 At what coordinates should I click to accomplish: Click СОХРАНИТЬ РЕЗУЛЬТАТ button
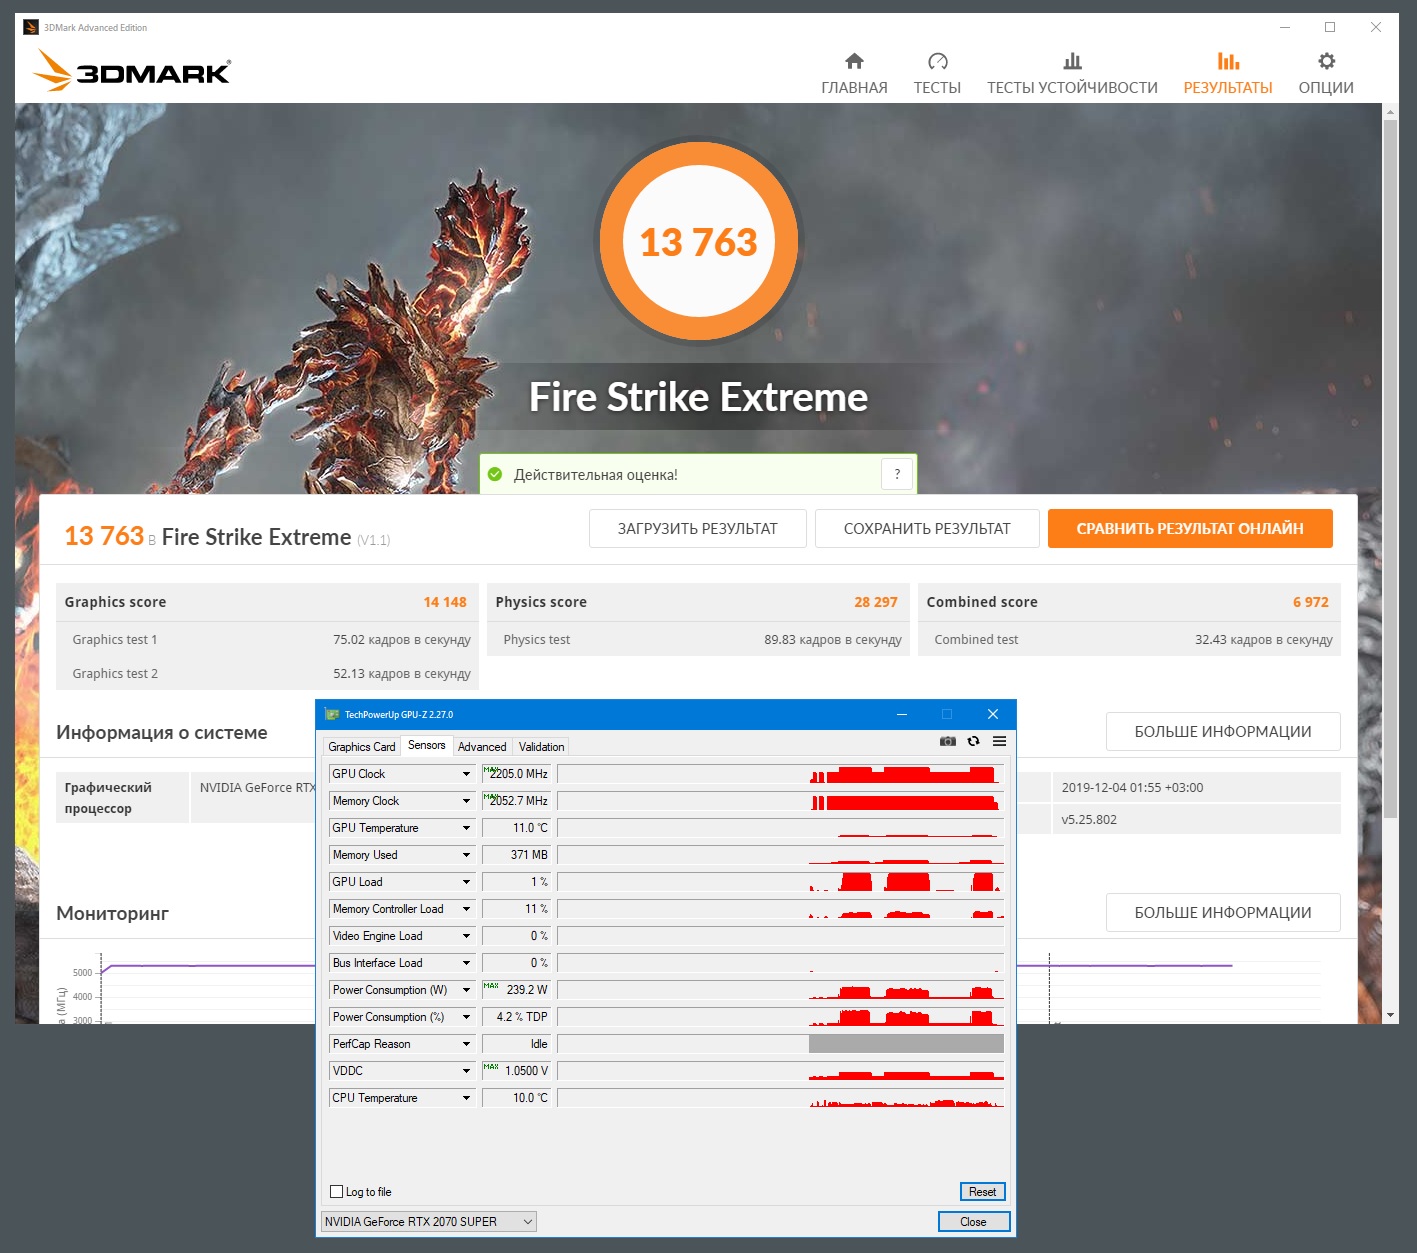coord(927,528)
